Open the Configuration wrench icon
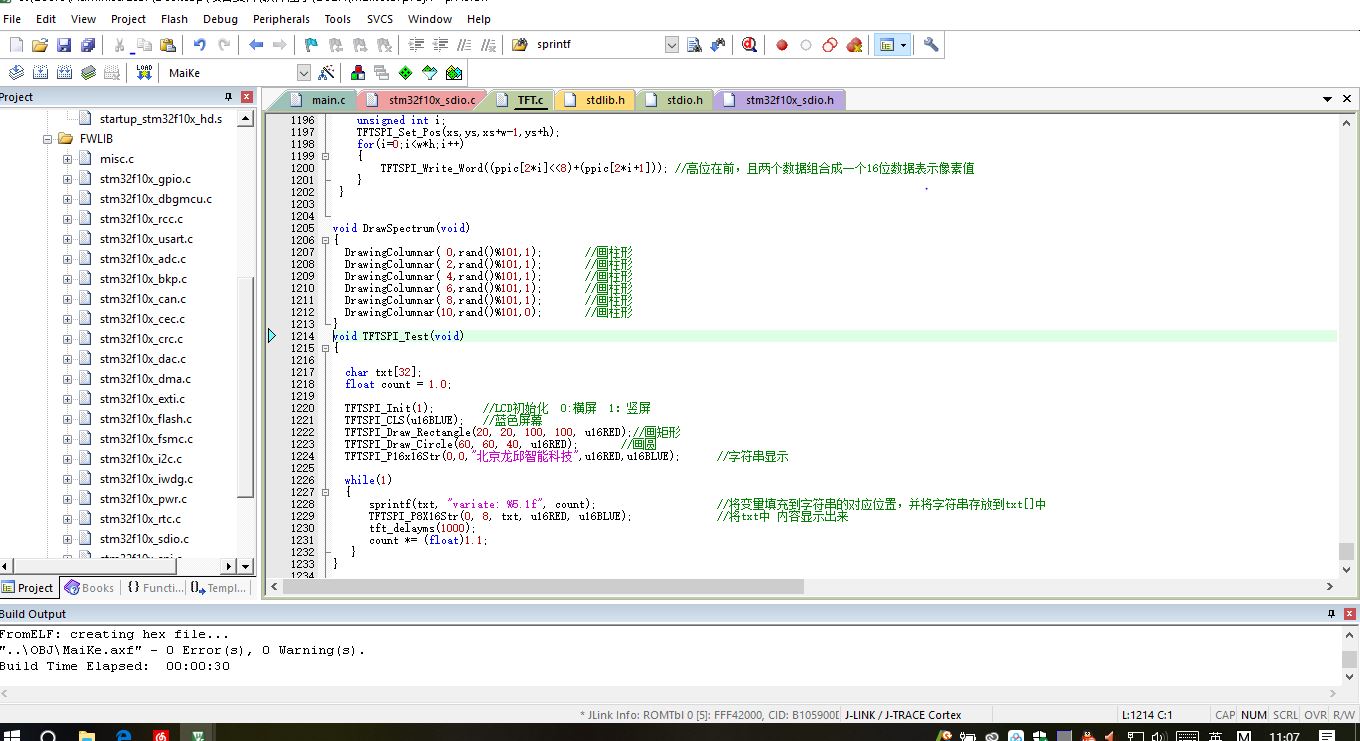The width and height of the screenshot is (1360, 741). pos(931,45)
